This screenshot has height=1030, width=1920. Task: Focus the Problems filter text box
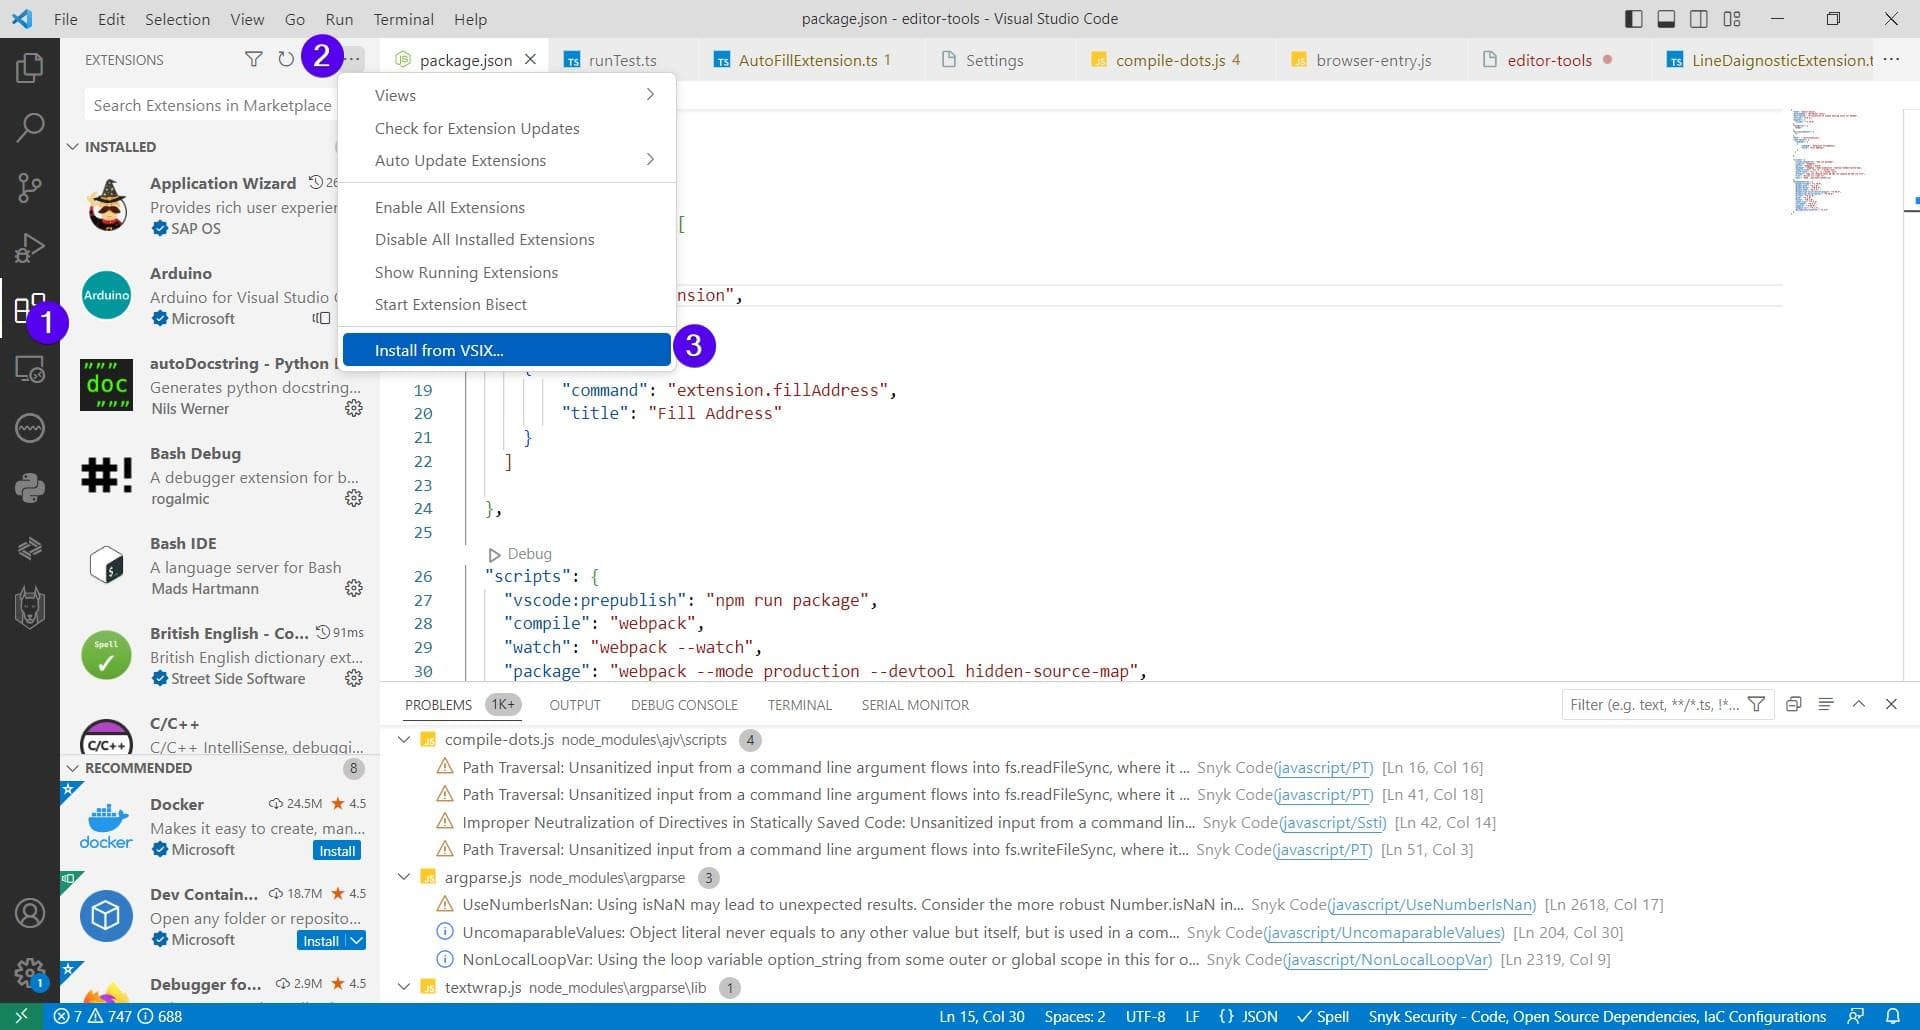1654,704
